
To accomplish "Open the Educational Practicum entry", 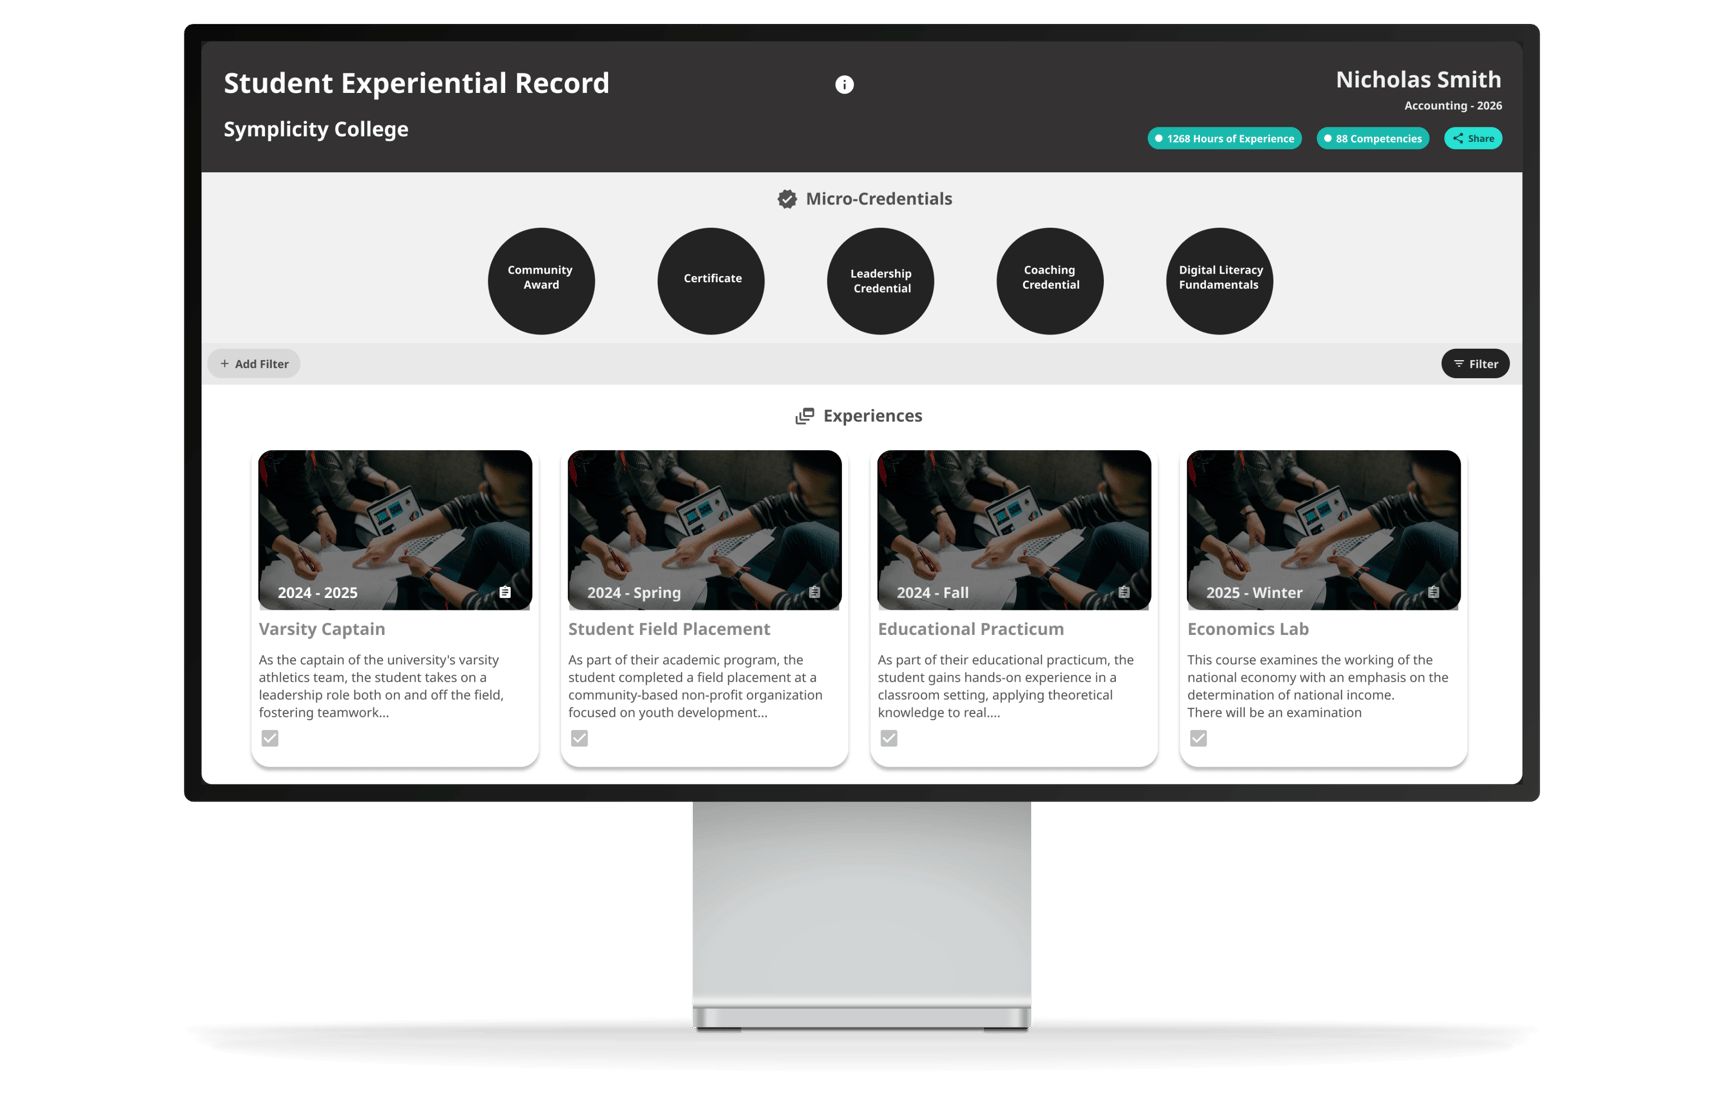I will [971, 628].
